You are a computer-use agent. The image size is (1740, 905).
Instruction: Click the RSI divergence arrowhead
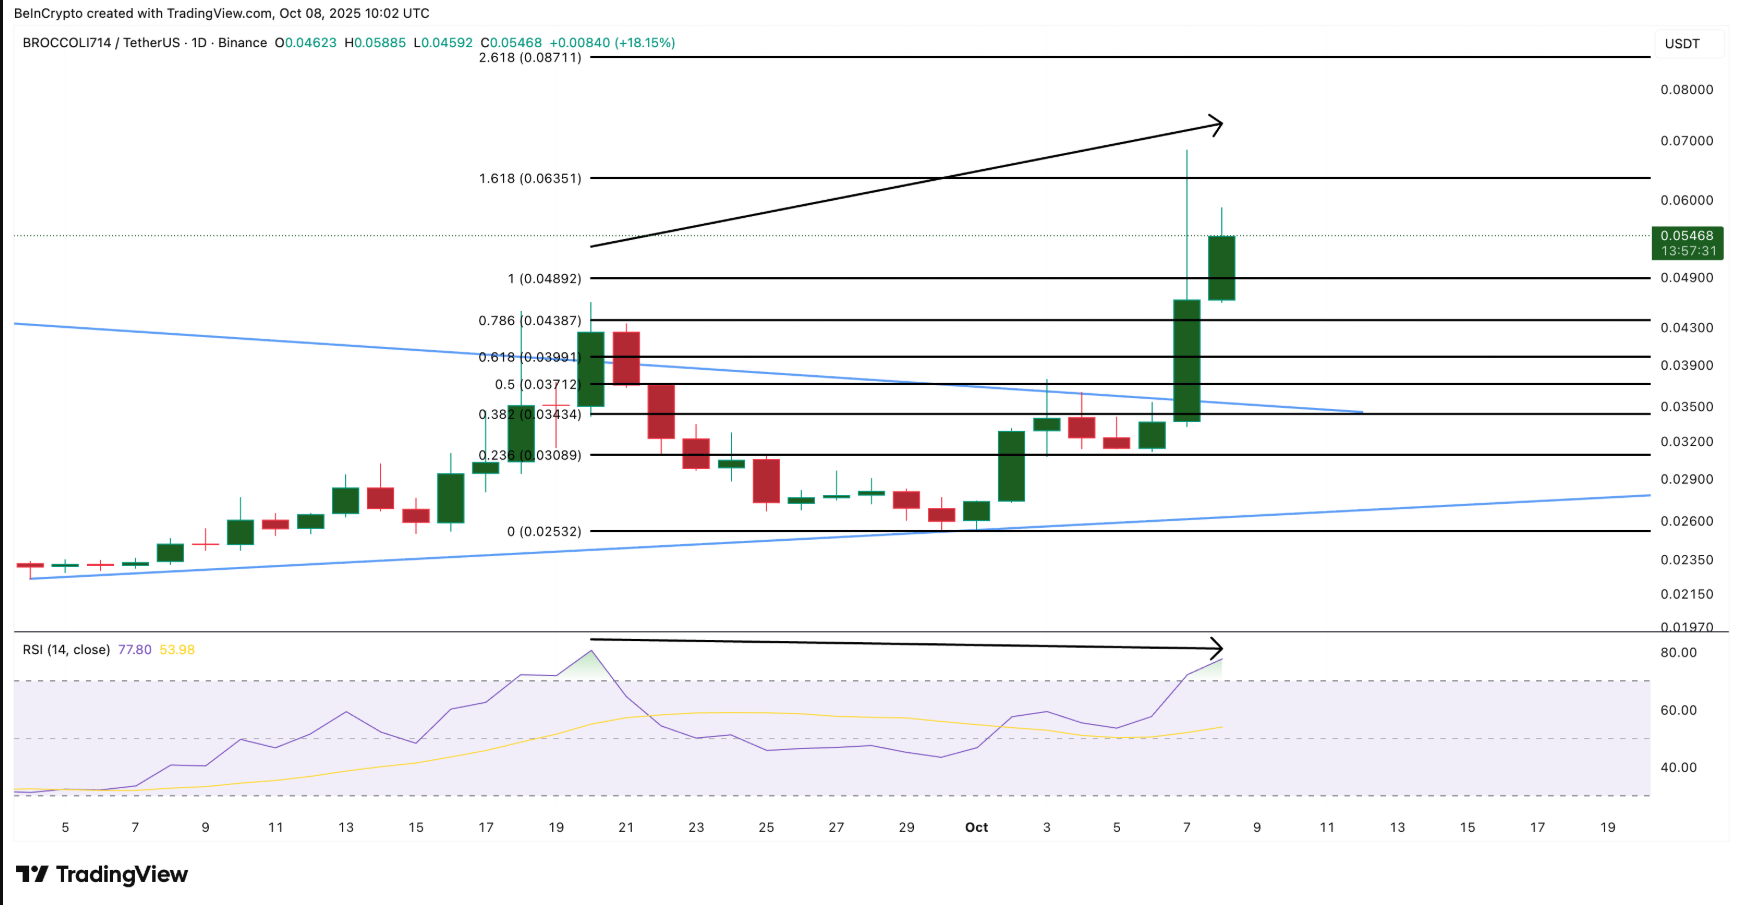click(1216, 648)
